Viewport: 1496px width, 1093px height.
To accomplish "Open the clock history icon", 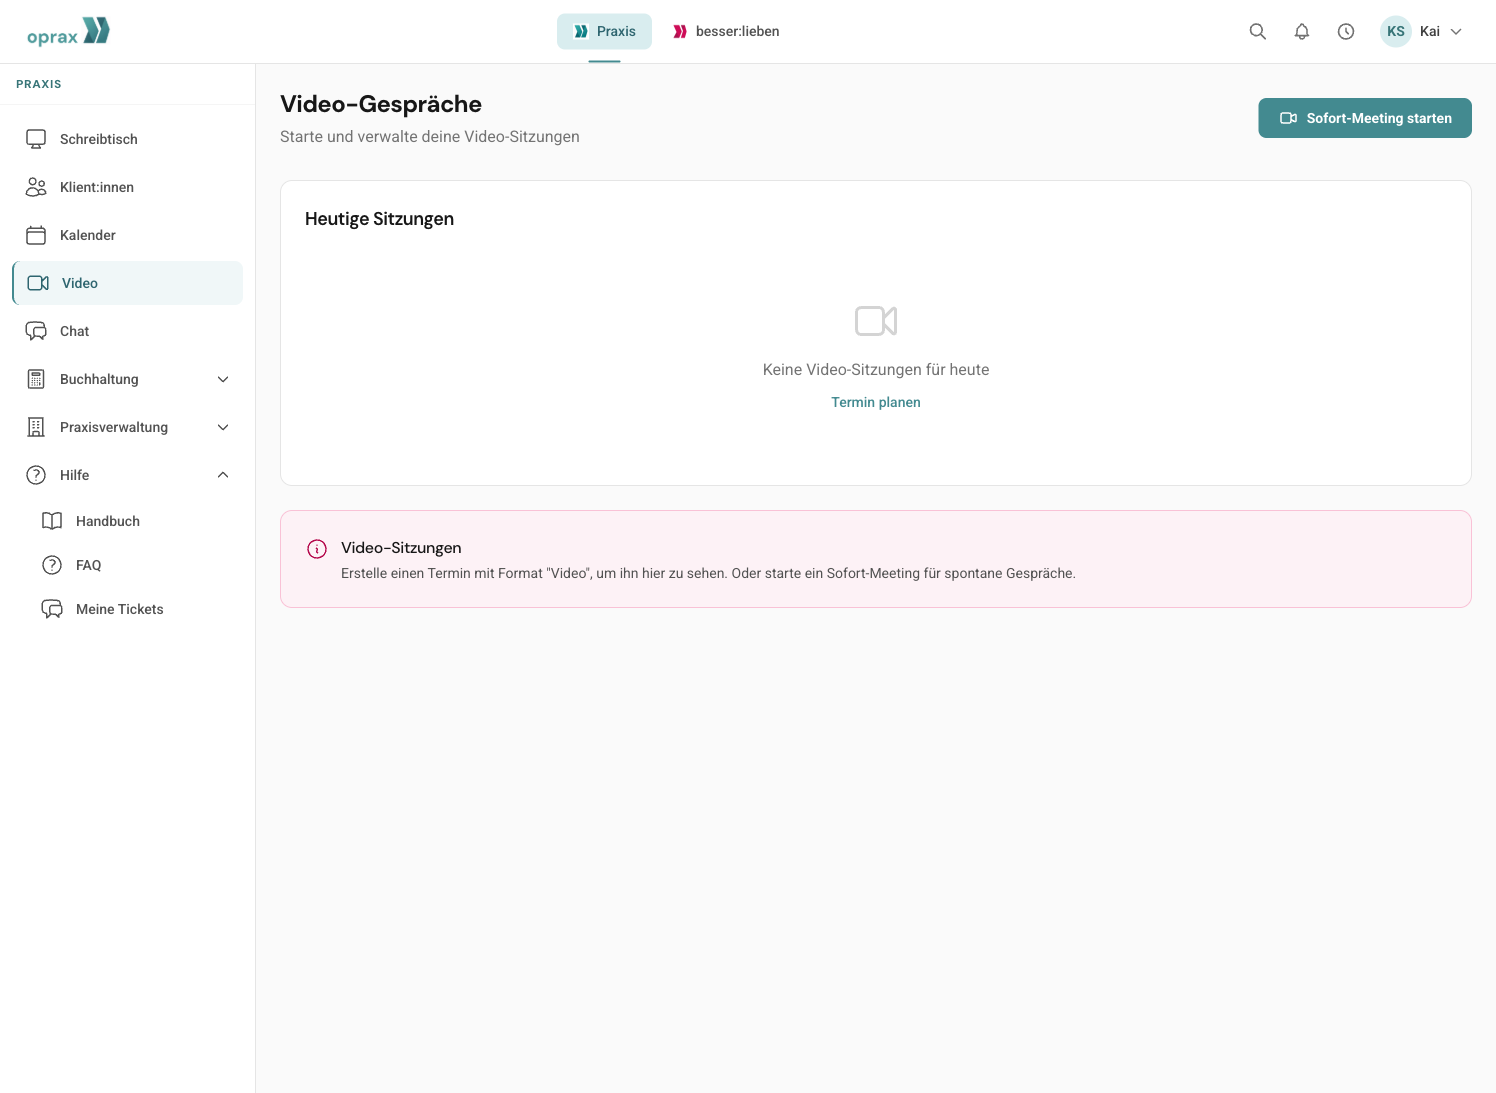I will tap(1346, 31).
